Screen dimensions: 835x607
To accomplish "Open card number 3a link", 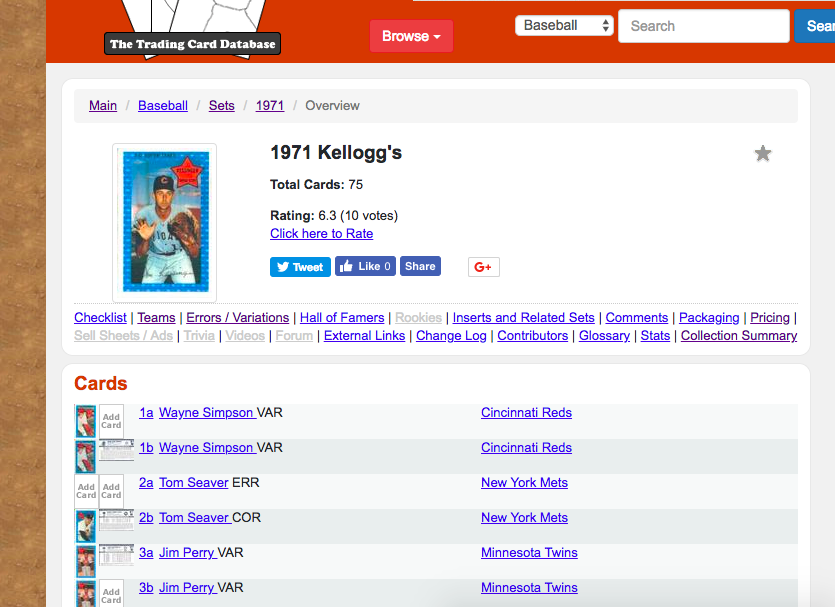I will pyautogui.click(x=146, y=553).
